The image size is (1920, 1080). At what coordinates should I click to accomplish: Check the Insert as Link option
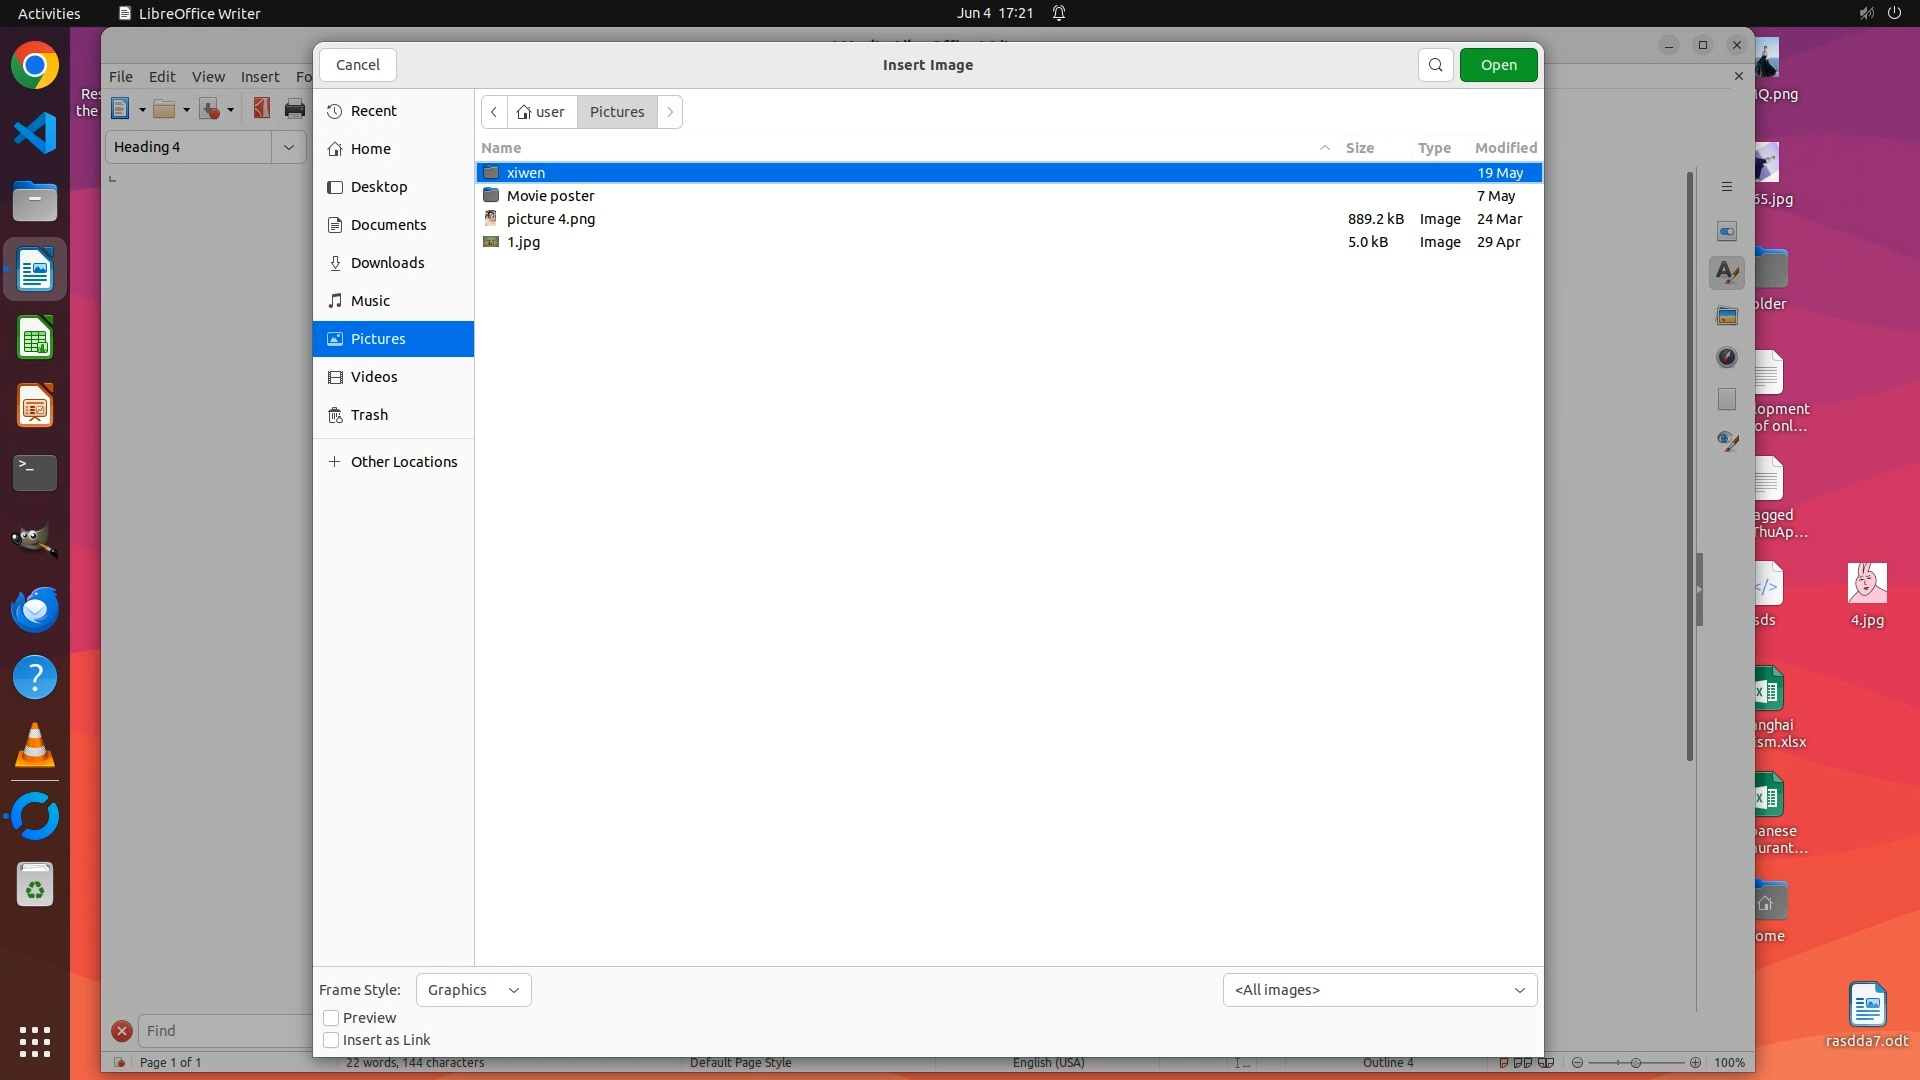pyautogui.click(x=331, y=1040)
